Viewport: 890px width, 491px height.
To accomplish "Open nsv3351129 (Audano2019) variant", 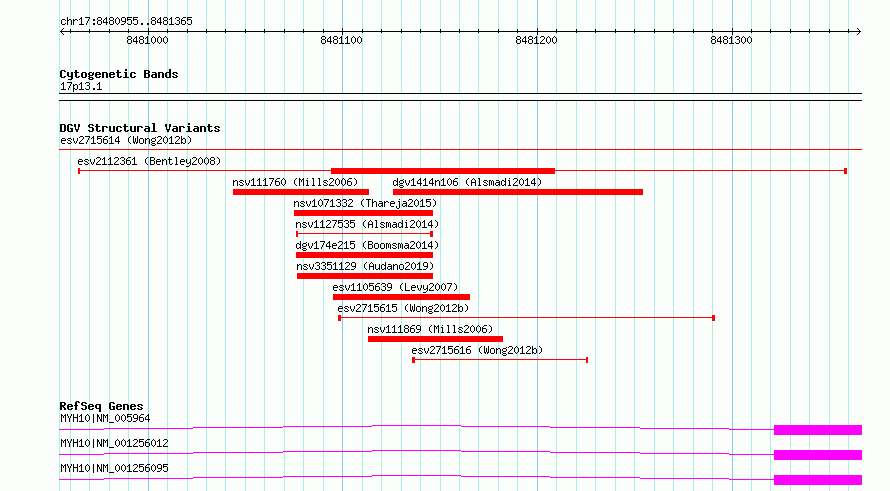I will click(365, 266).
